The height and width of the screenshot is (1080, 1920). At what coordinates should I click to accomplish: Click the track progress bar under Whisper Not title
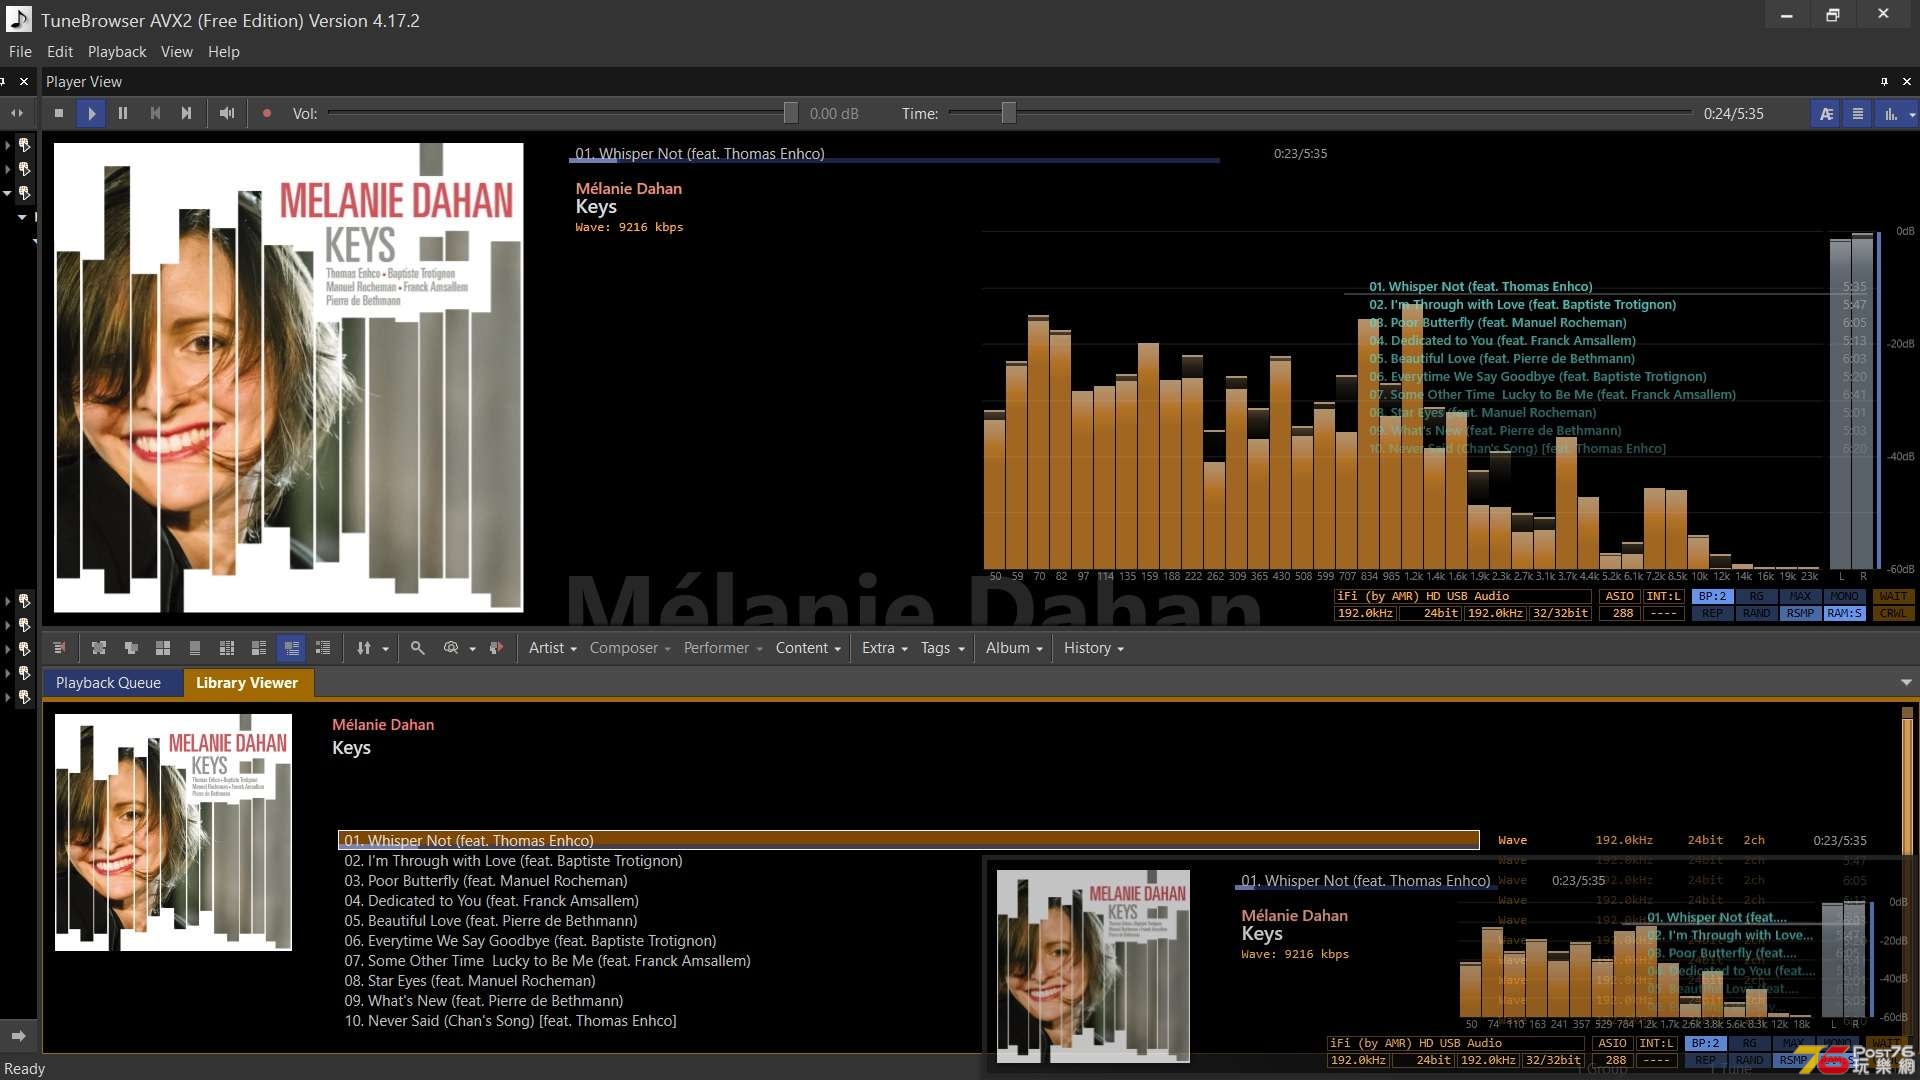[x=894, y=160]
